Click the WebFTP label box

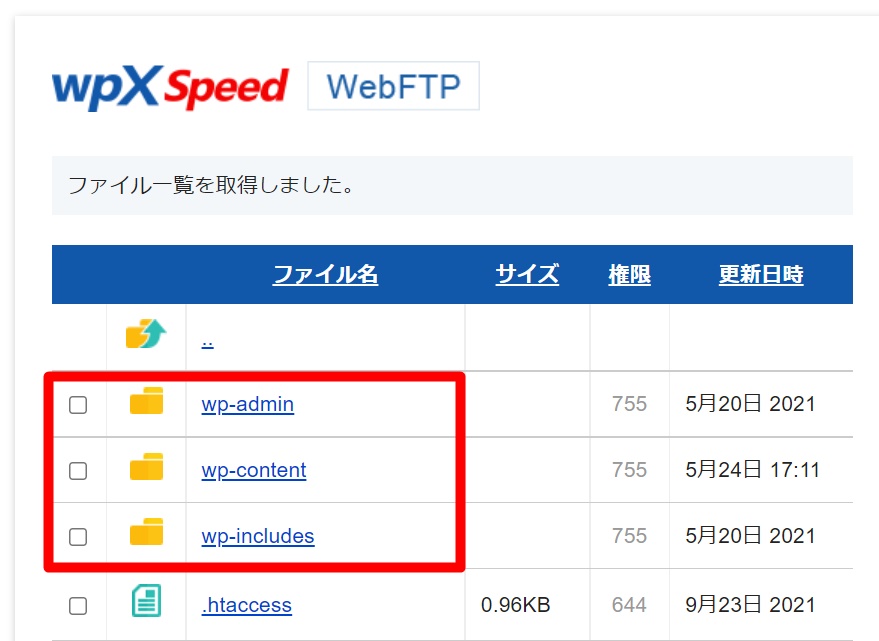click(x=394, y=86)
